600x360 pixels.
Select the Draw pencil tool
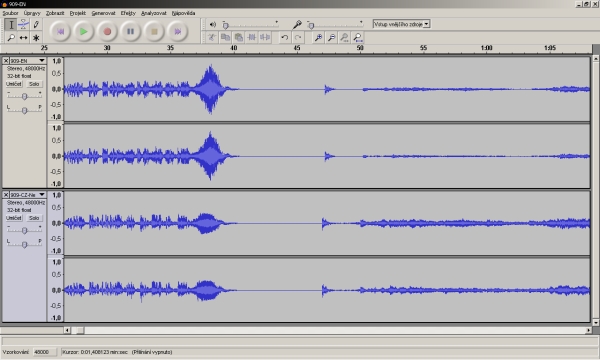click(x=36, y=25)
